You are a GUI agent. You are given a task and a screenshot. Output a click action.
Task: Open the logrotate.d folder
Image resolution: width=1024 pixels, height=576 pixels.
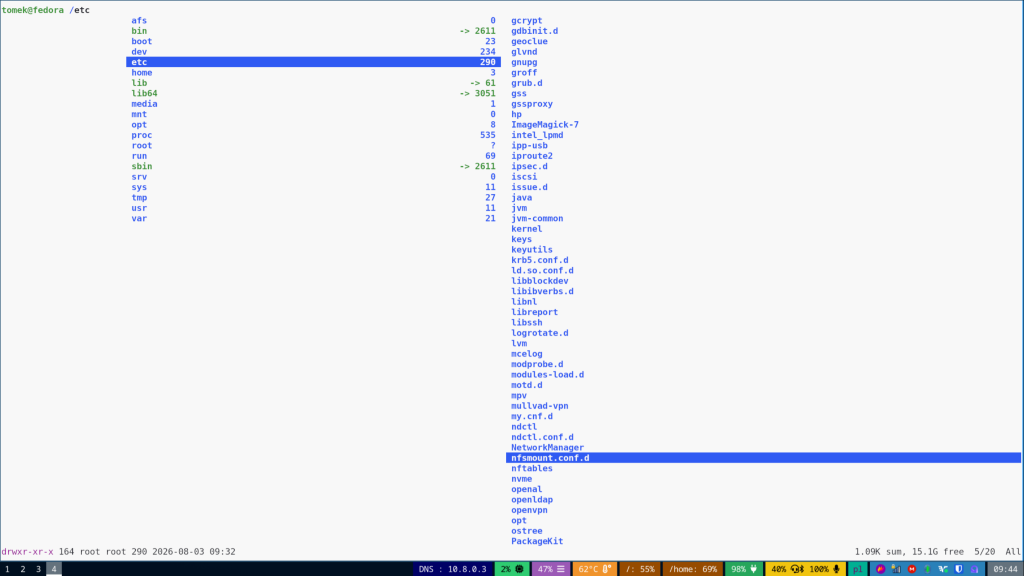coord(539,333)
